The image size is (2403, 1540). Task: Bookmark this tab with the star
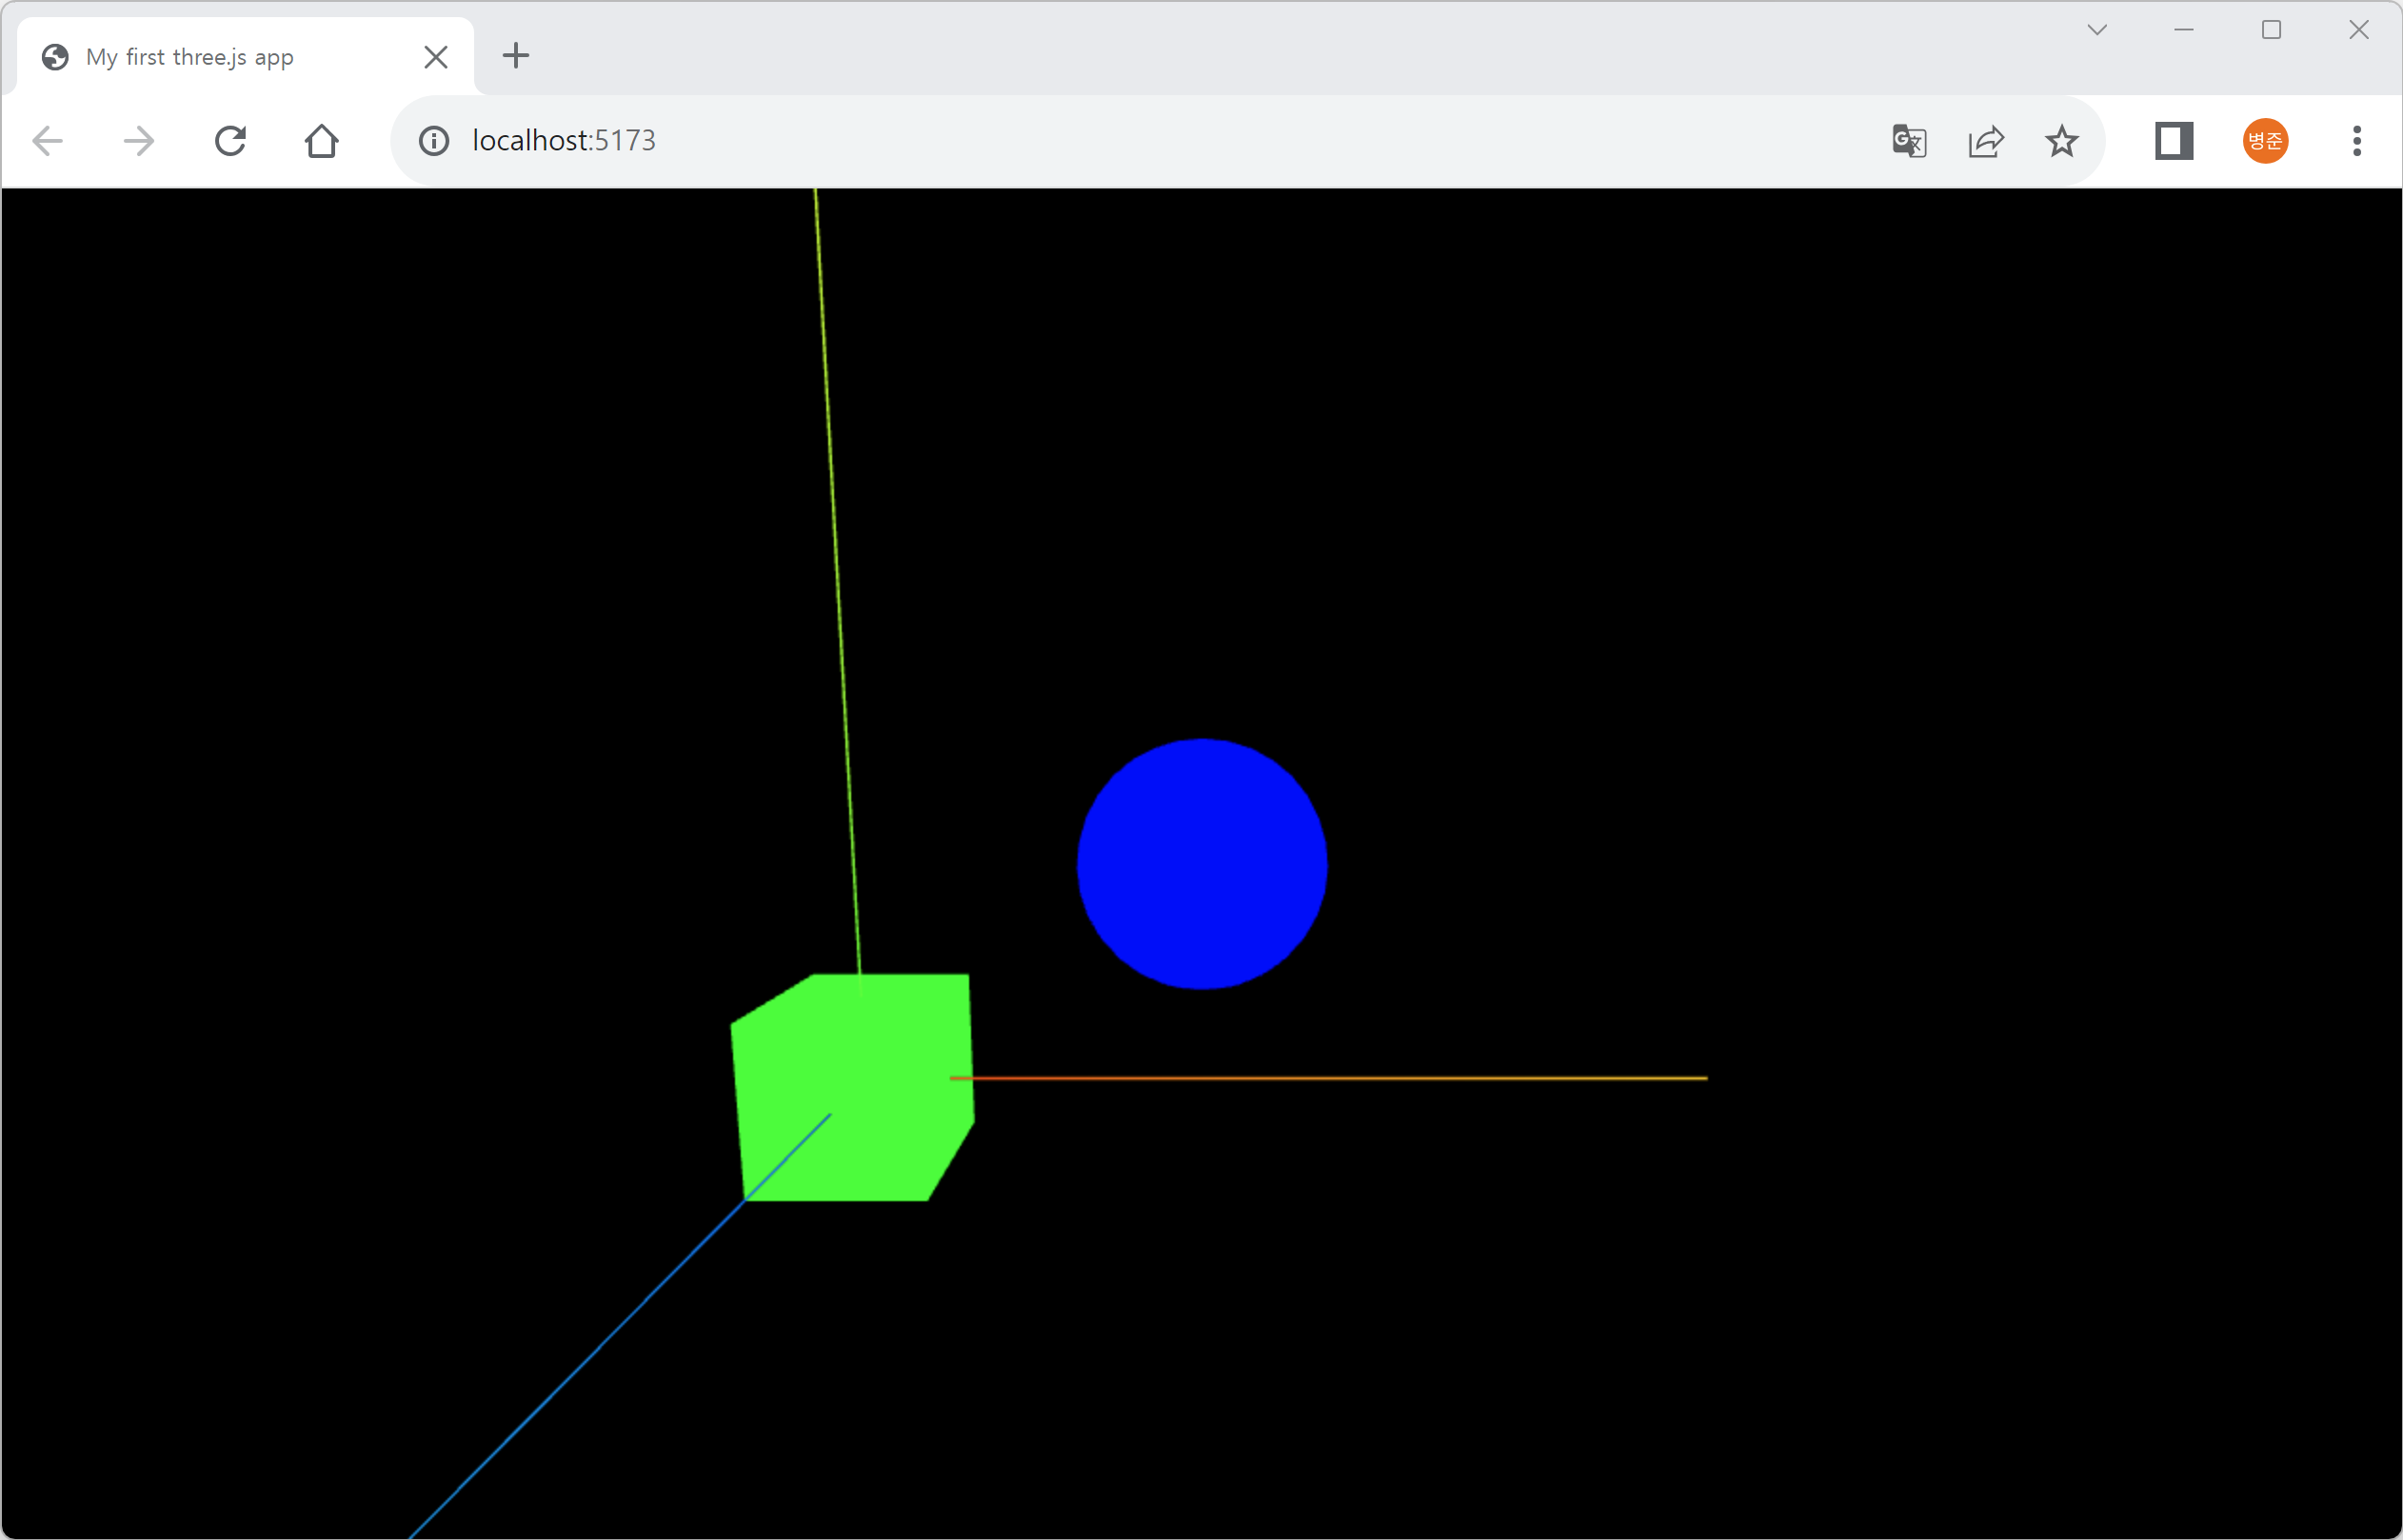[2062, 141]
